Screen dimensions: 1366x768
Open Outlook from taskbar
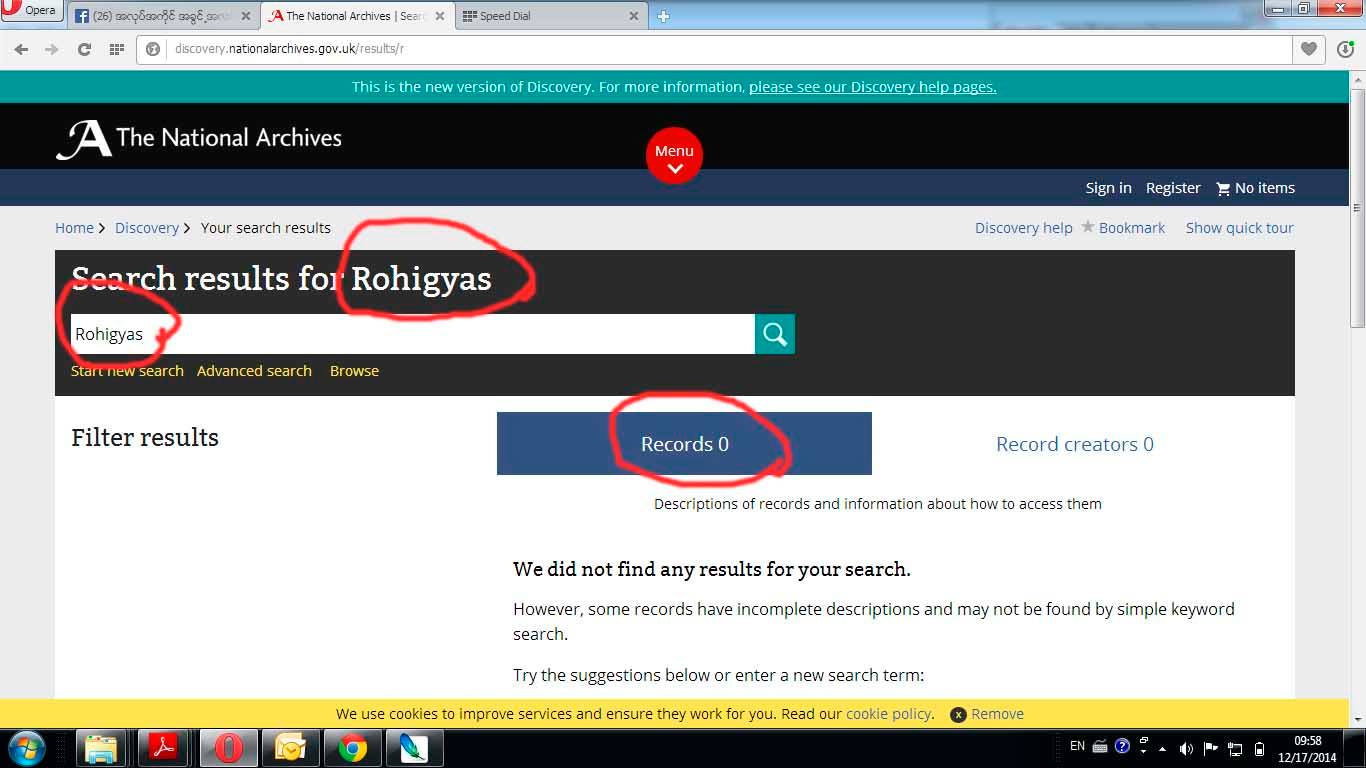click(290, 748)
